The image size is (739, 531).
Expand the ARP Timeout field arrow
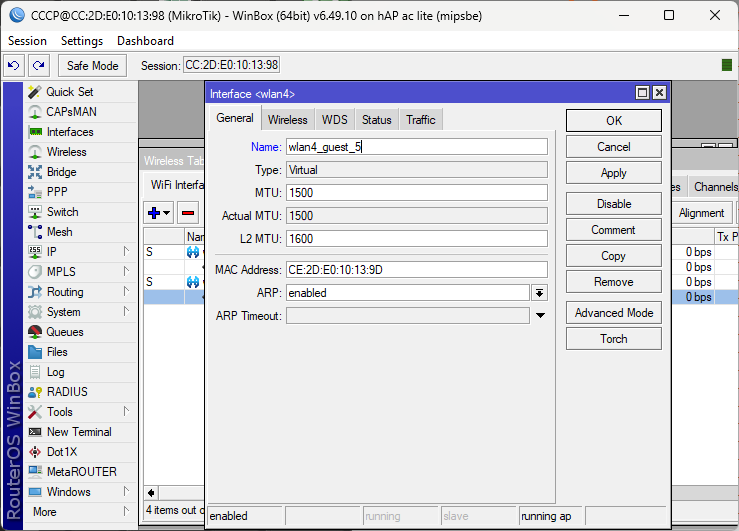[x=540, y=316]
